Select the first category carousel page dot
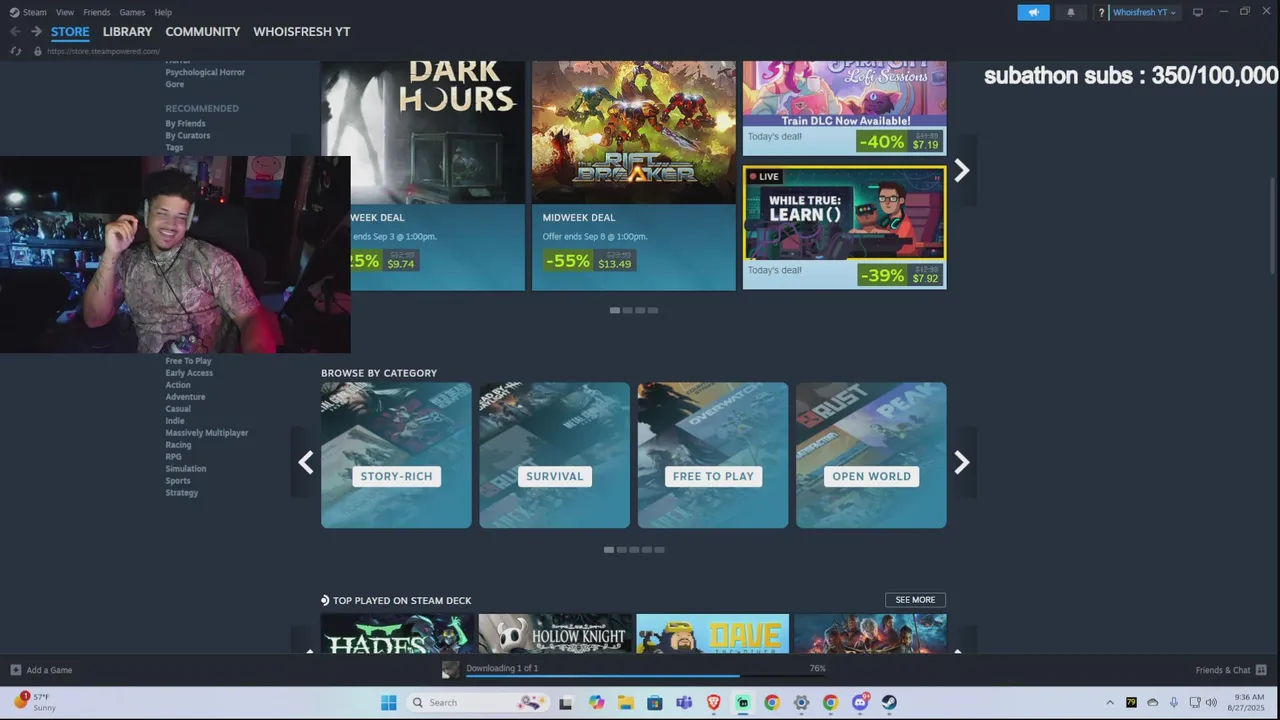This screenshot has height=720, width=1280. click(x=608, y=549)
